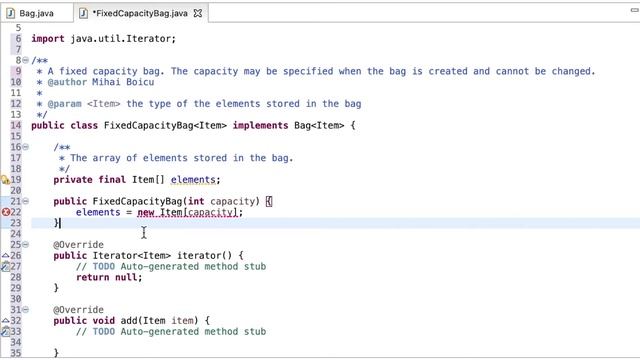This screenshot has width=640, height=360.
Task: Click the class name 'FixedCapacityBag<Item>' on line 14
Action: pos(165,126)
